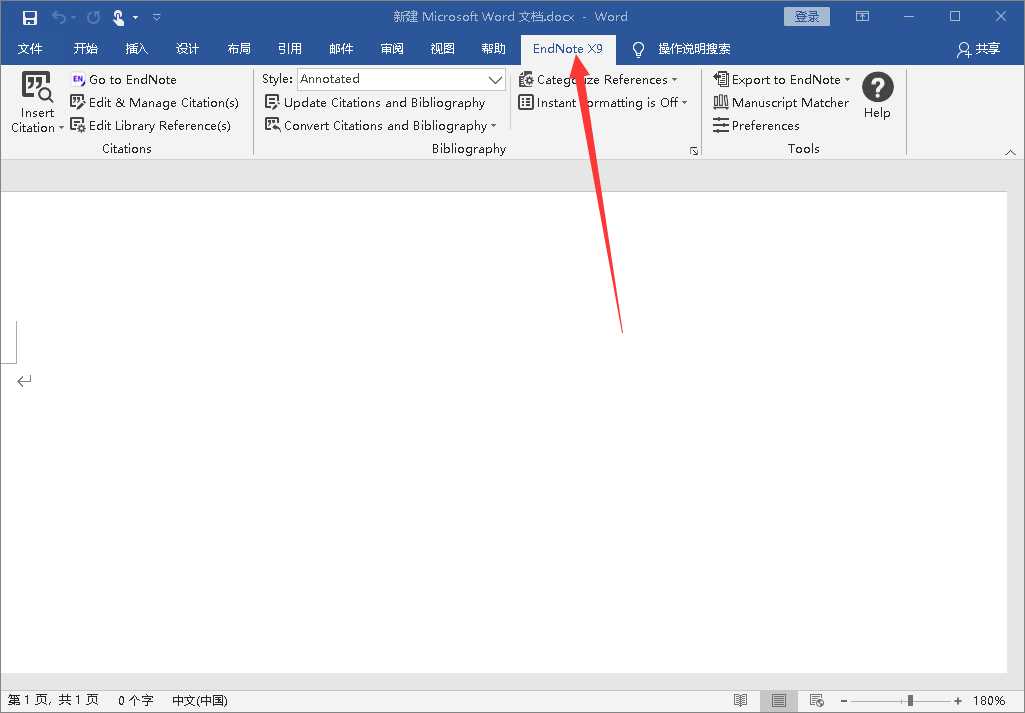Viewport: 1025px width, 713px height.
Task: Select the EndNote X9 tab
Action: pos(568,49)
